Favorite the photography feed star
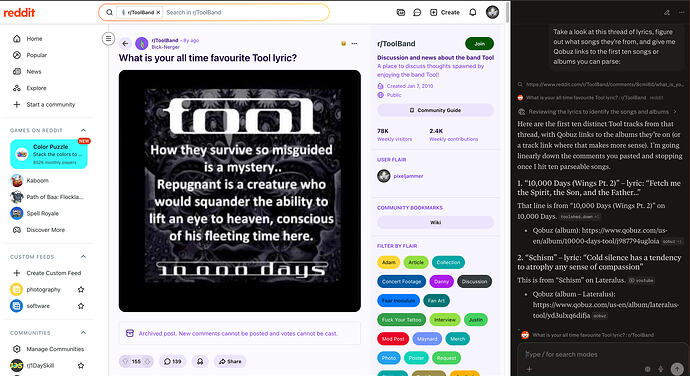This screenshot has width=690, height=376. coord(81,289)
